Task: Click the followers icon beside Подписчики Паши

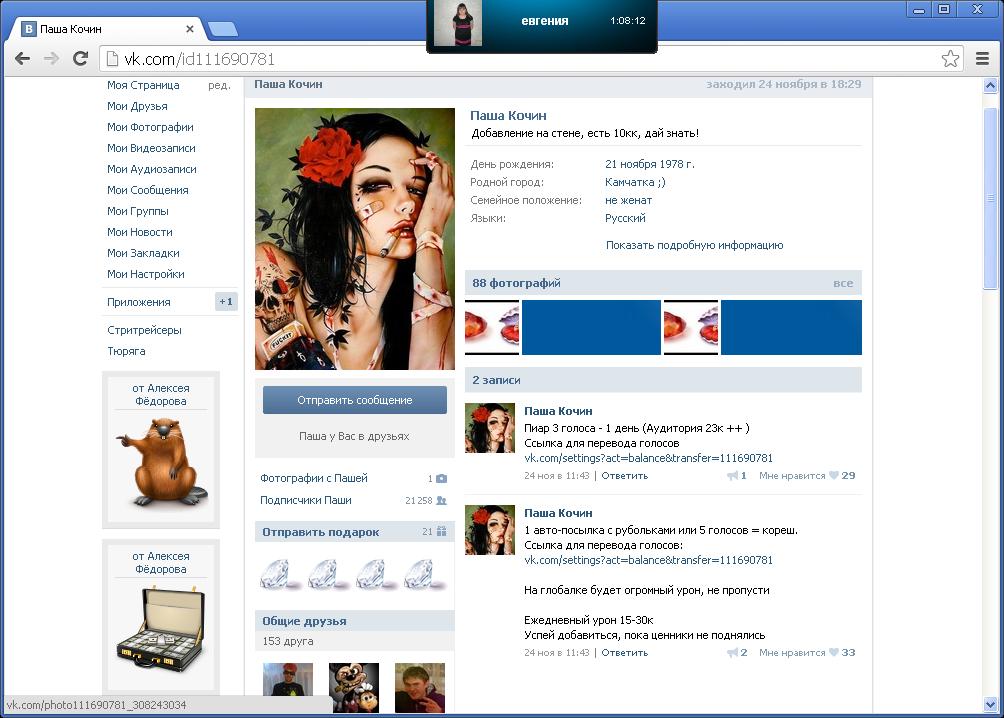Action: [x=441, y=500]
